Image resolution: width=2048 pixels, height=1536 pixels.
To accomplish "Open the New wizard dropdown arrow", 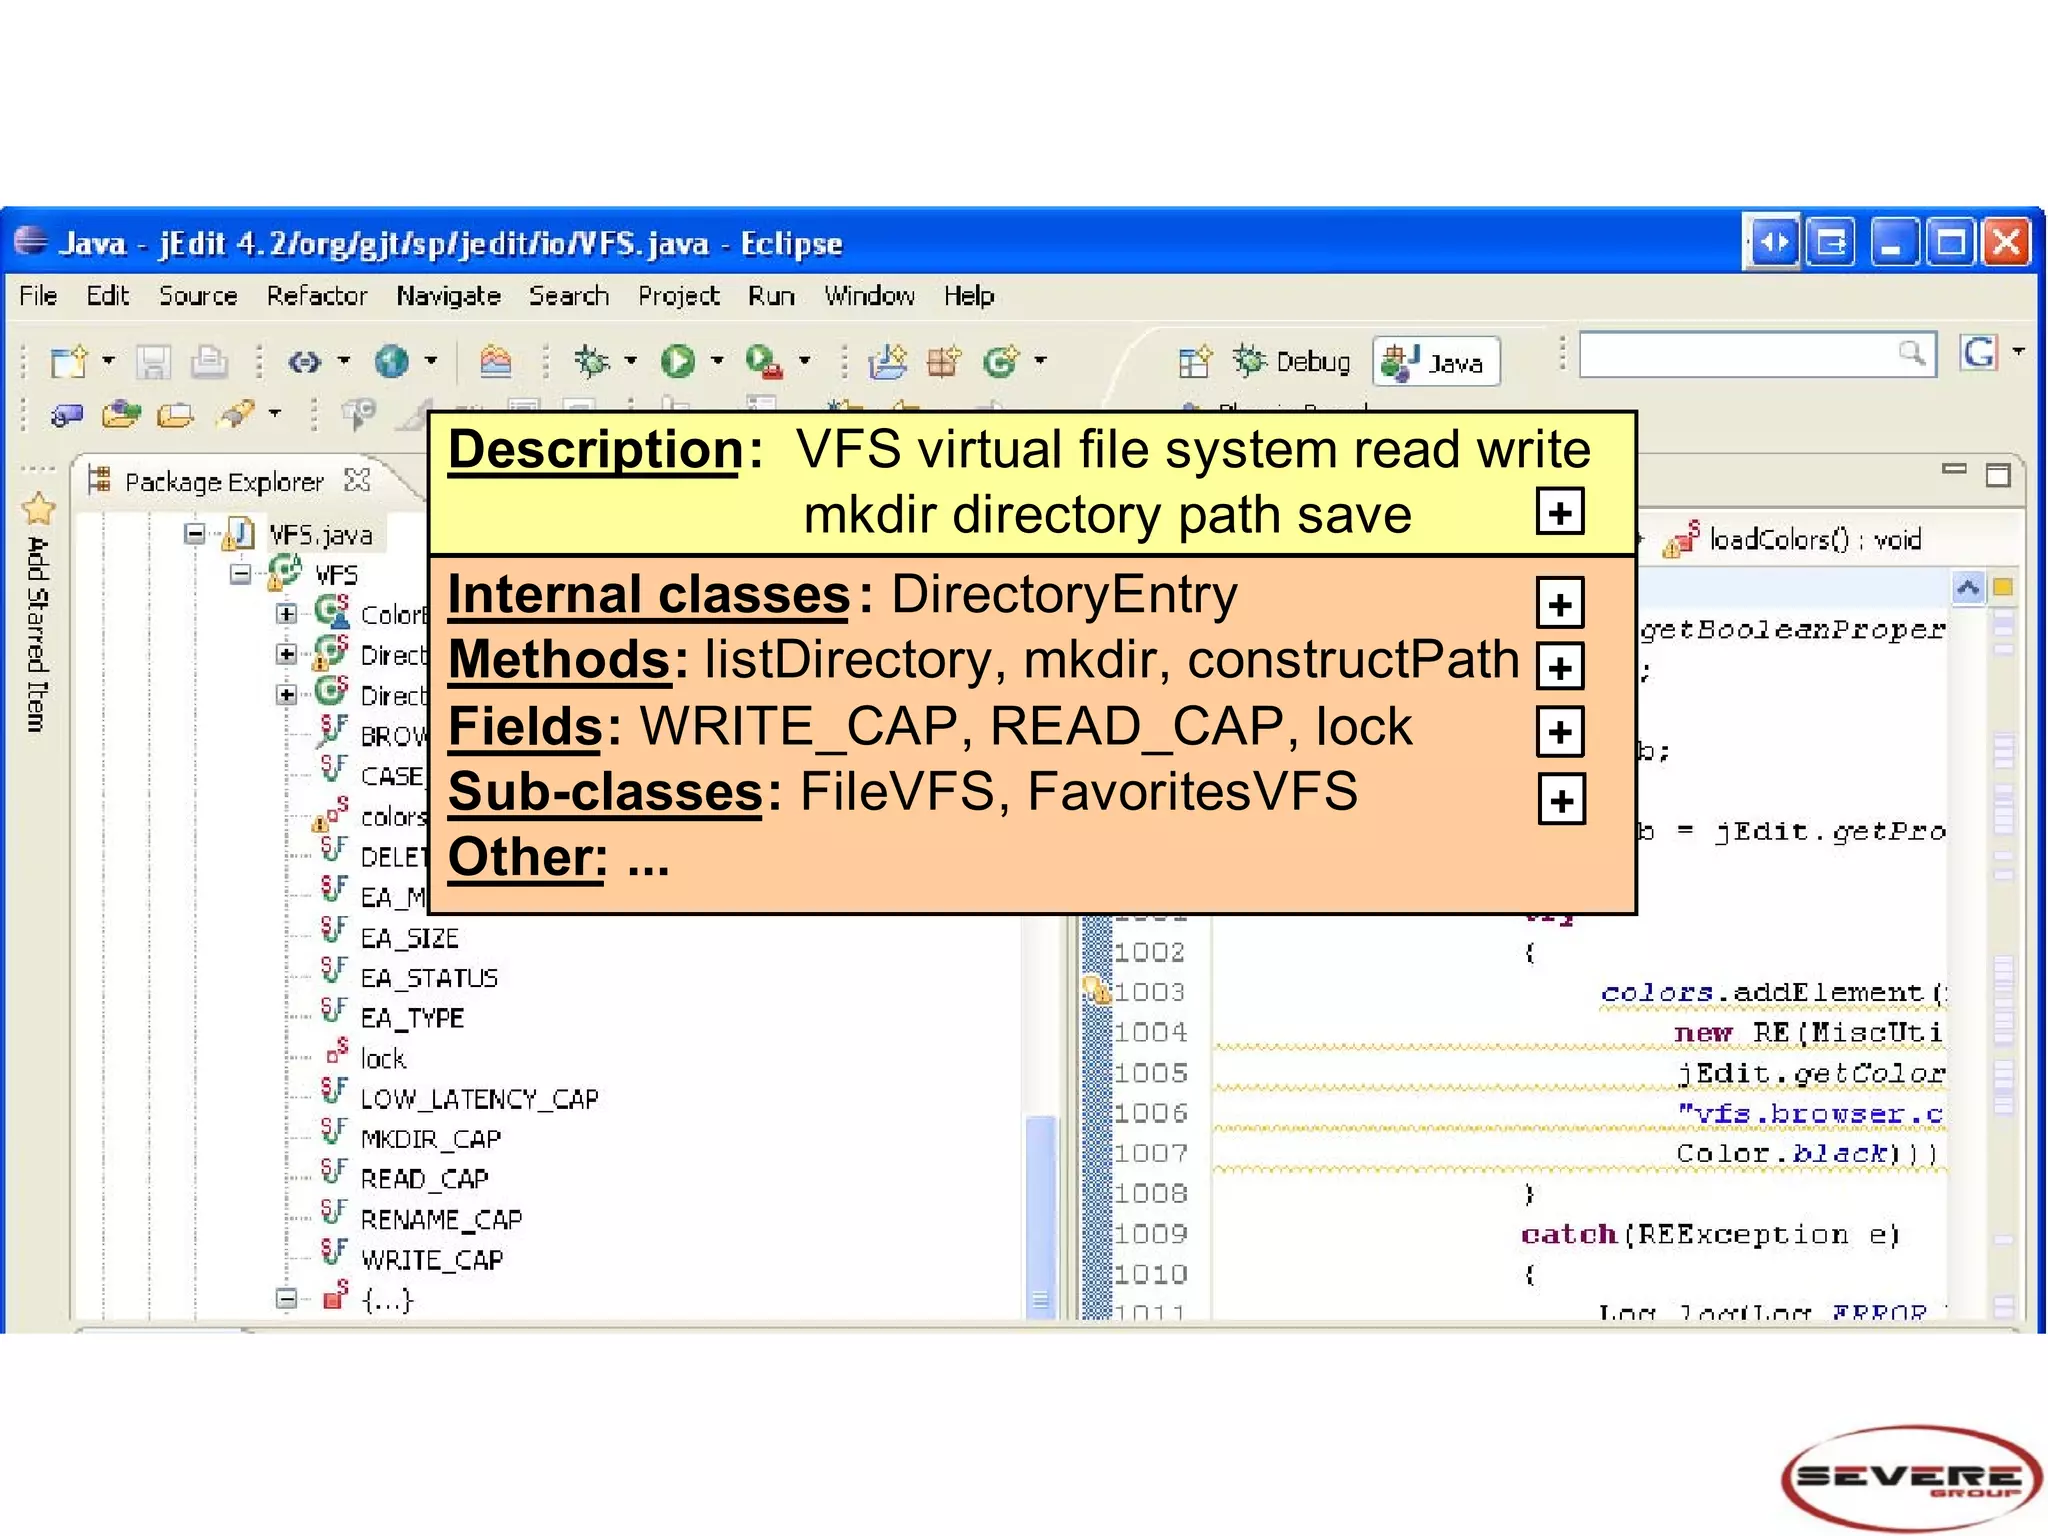I will pyautogui.click(x=108, y=360).
